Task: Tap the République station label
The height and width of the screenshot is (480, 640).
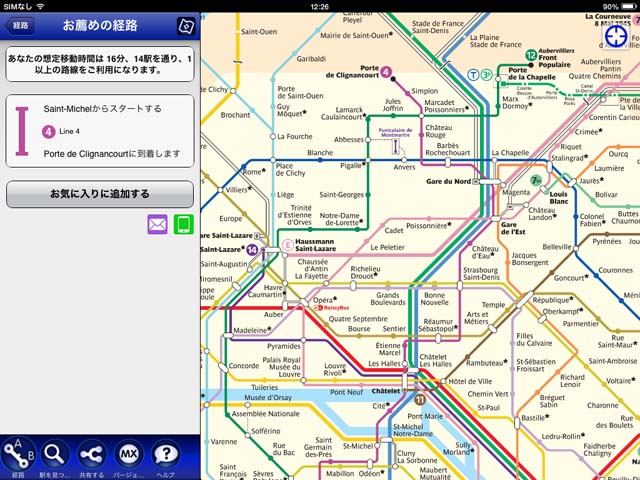Action: coord(553,300)
